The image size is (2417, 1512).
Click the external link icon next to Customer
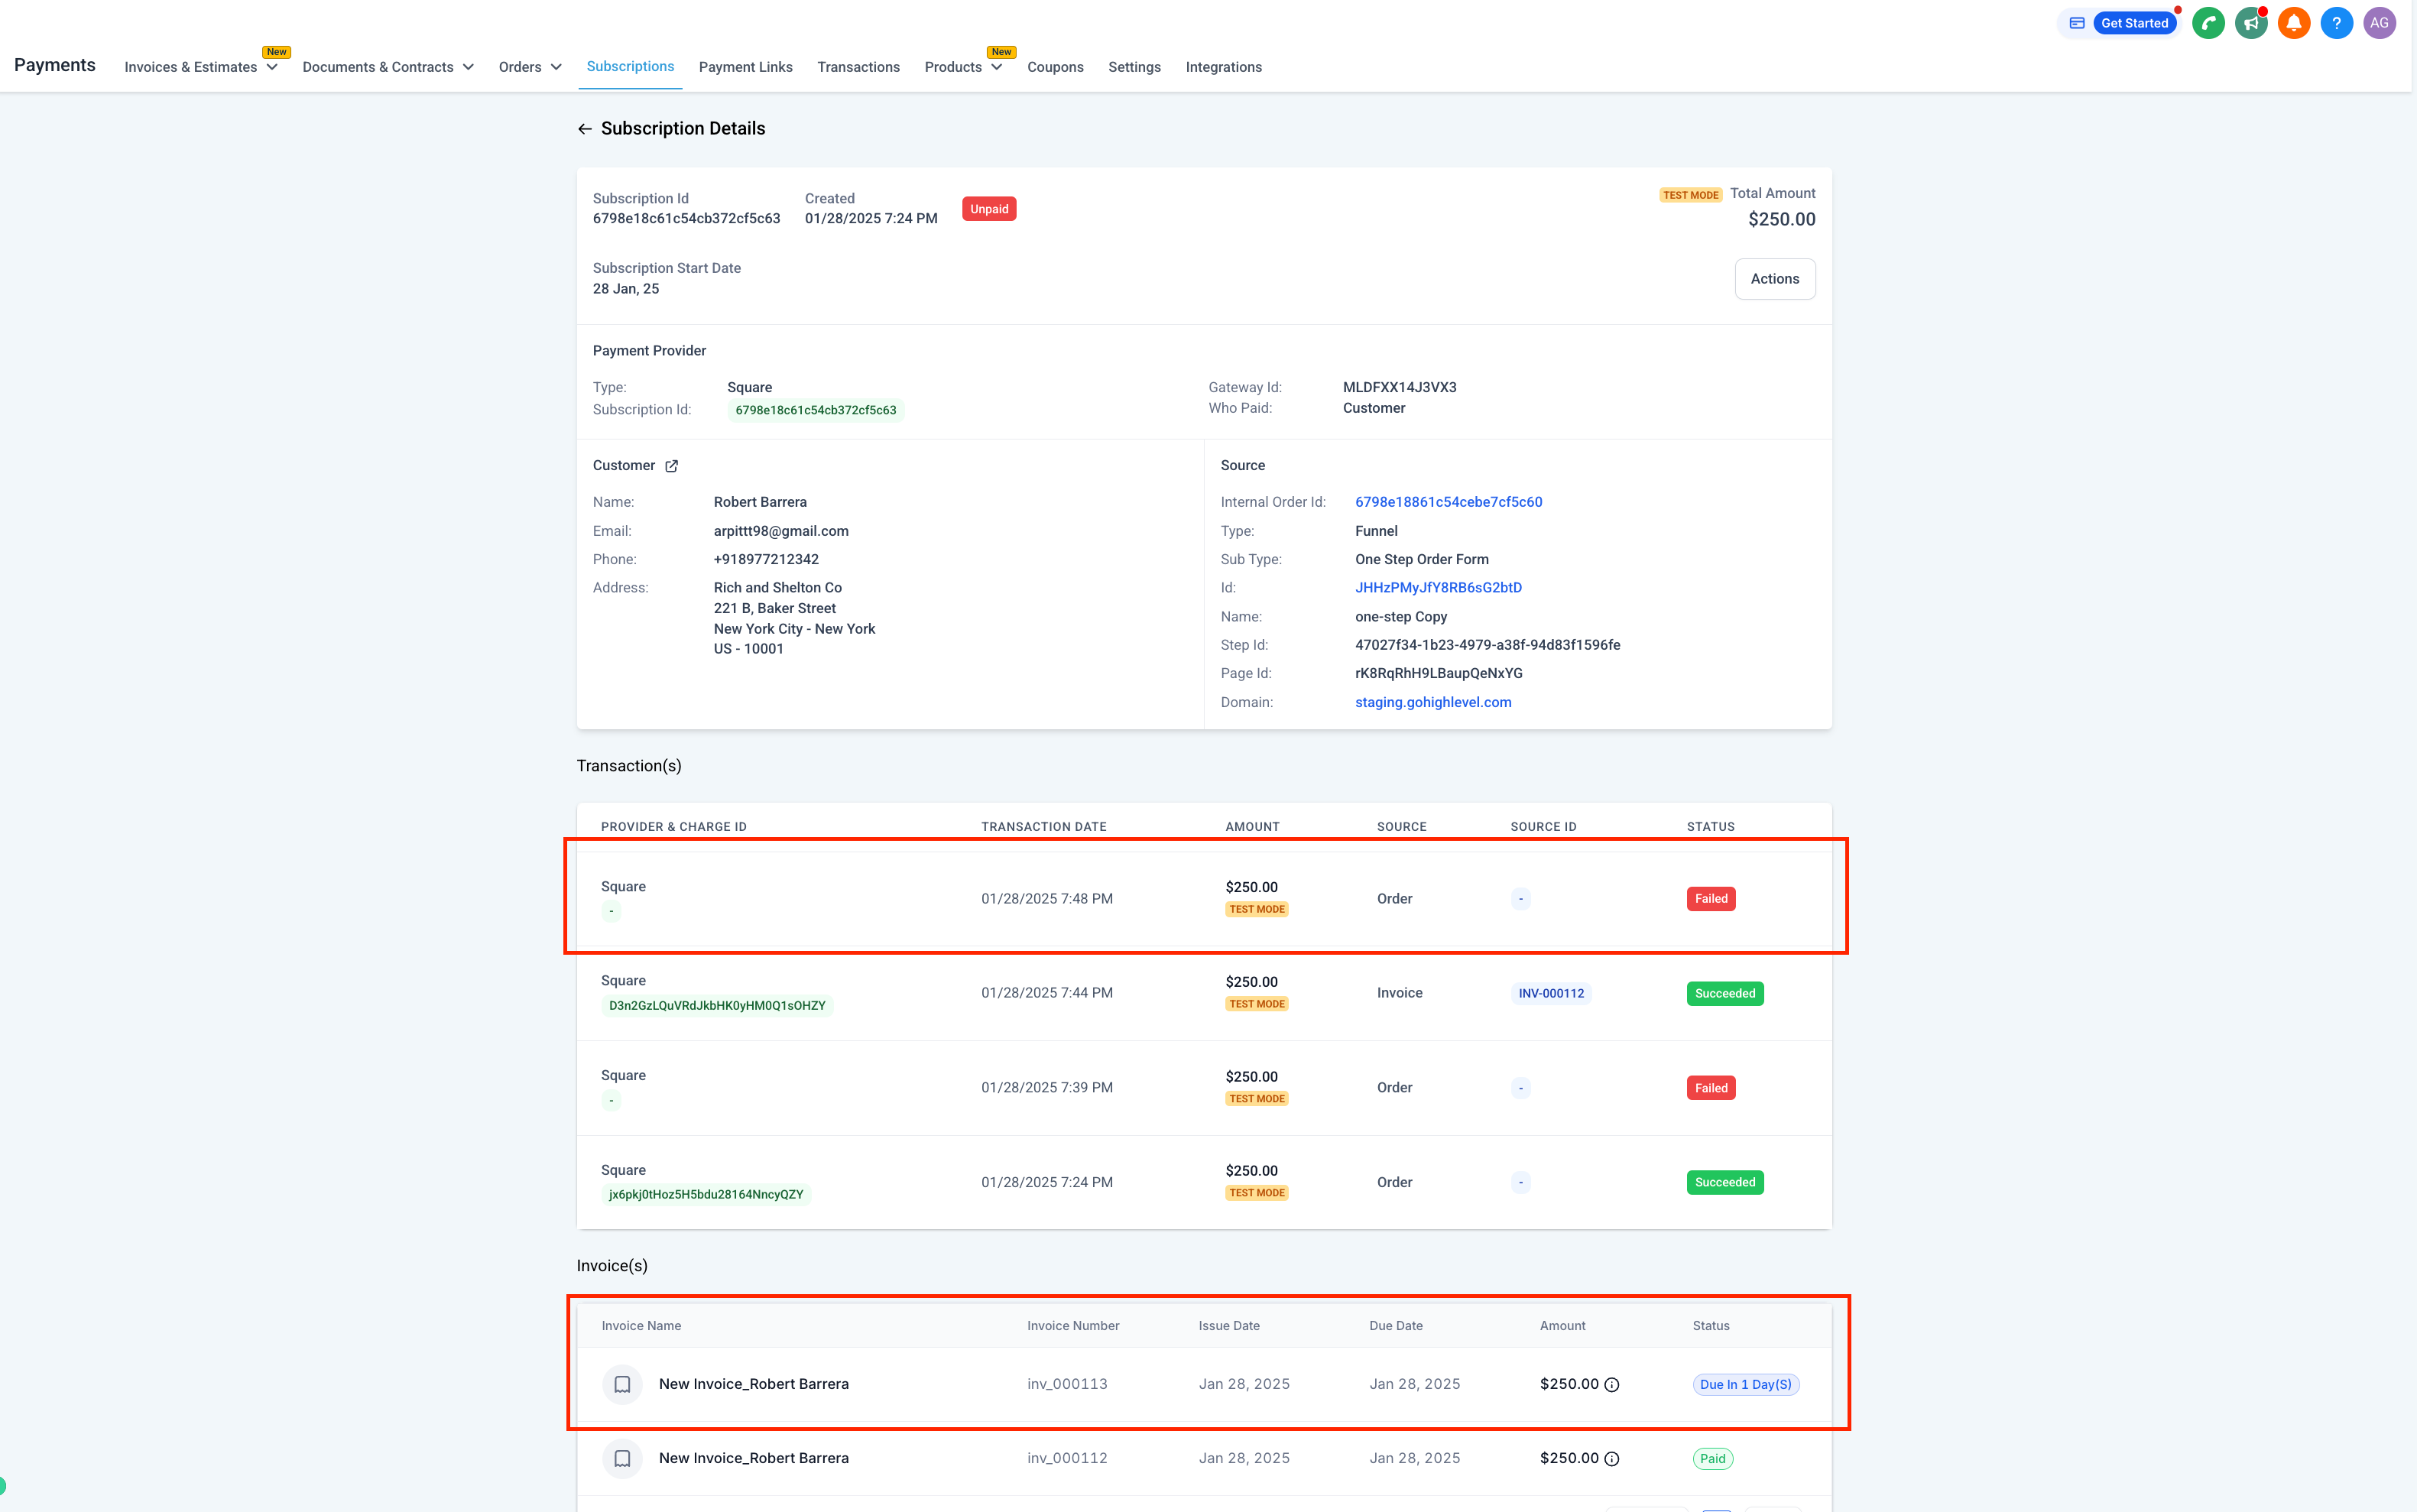(670, 465)
